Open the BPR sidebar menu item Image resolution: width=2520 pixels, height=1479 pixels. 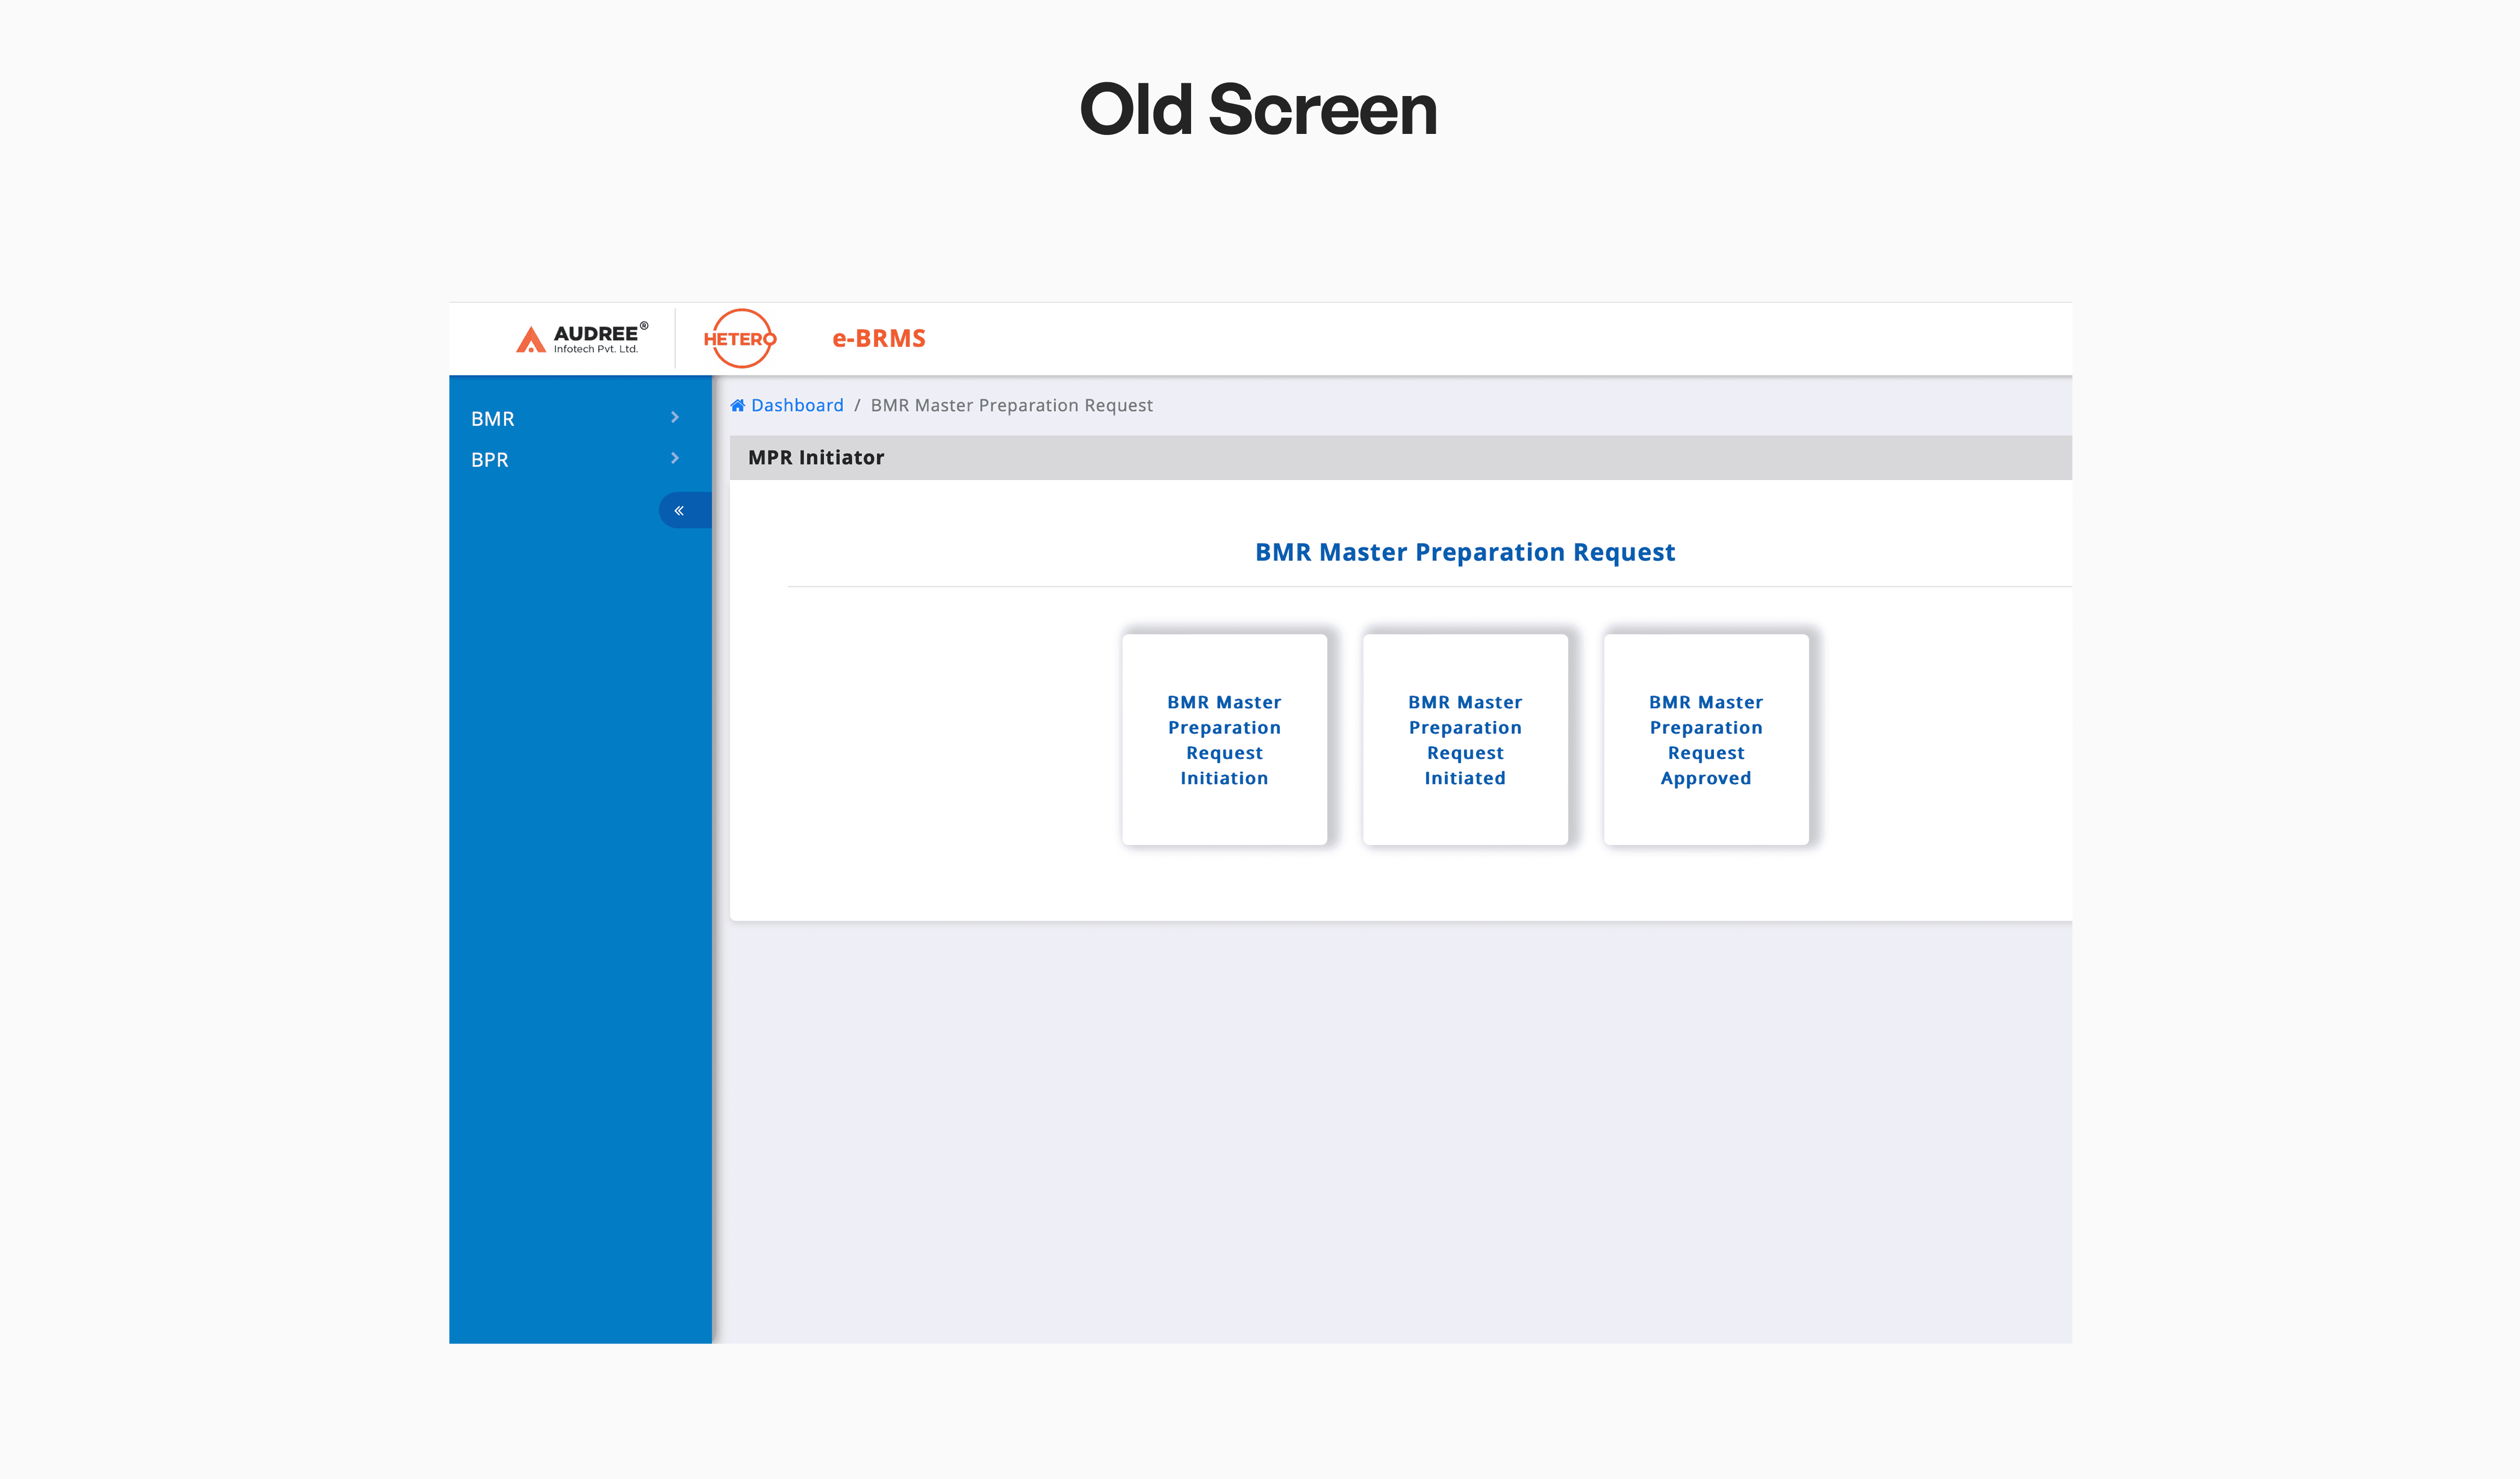[x=490, y=460]
